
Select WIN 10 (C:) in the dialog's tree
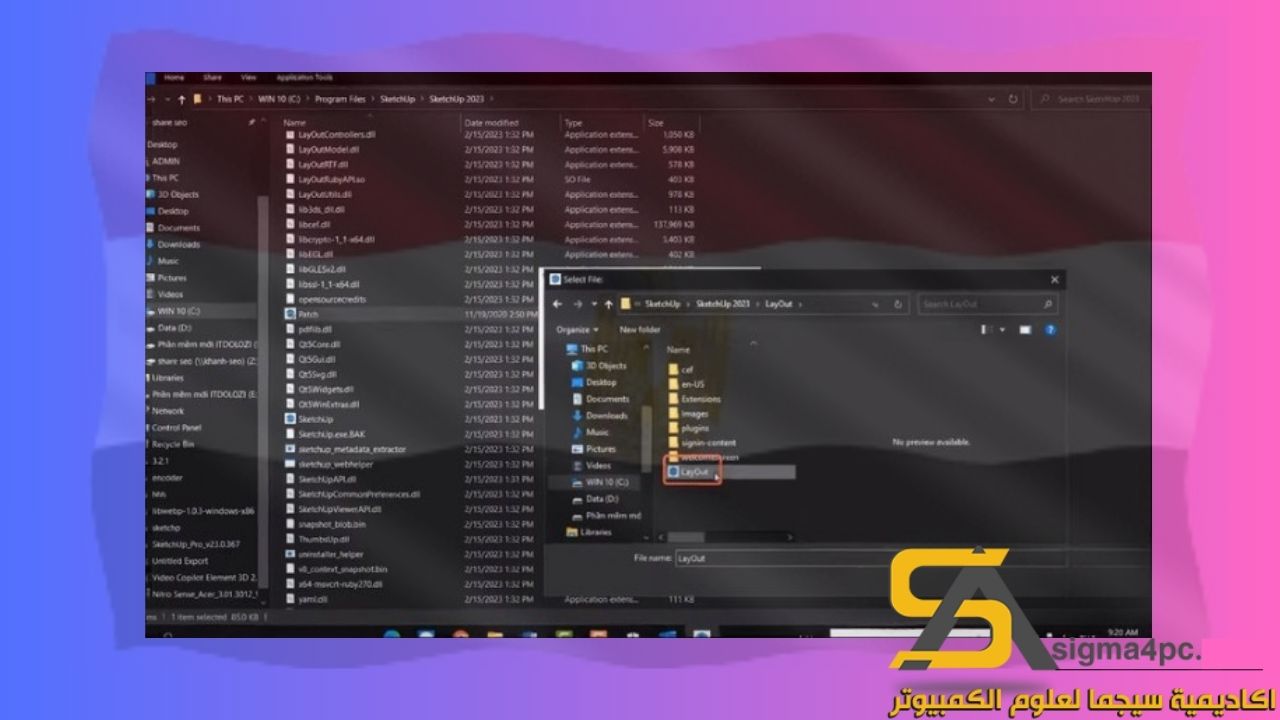[x=599, y=482]
